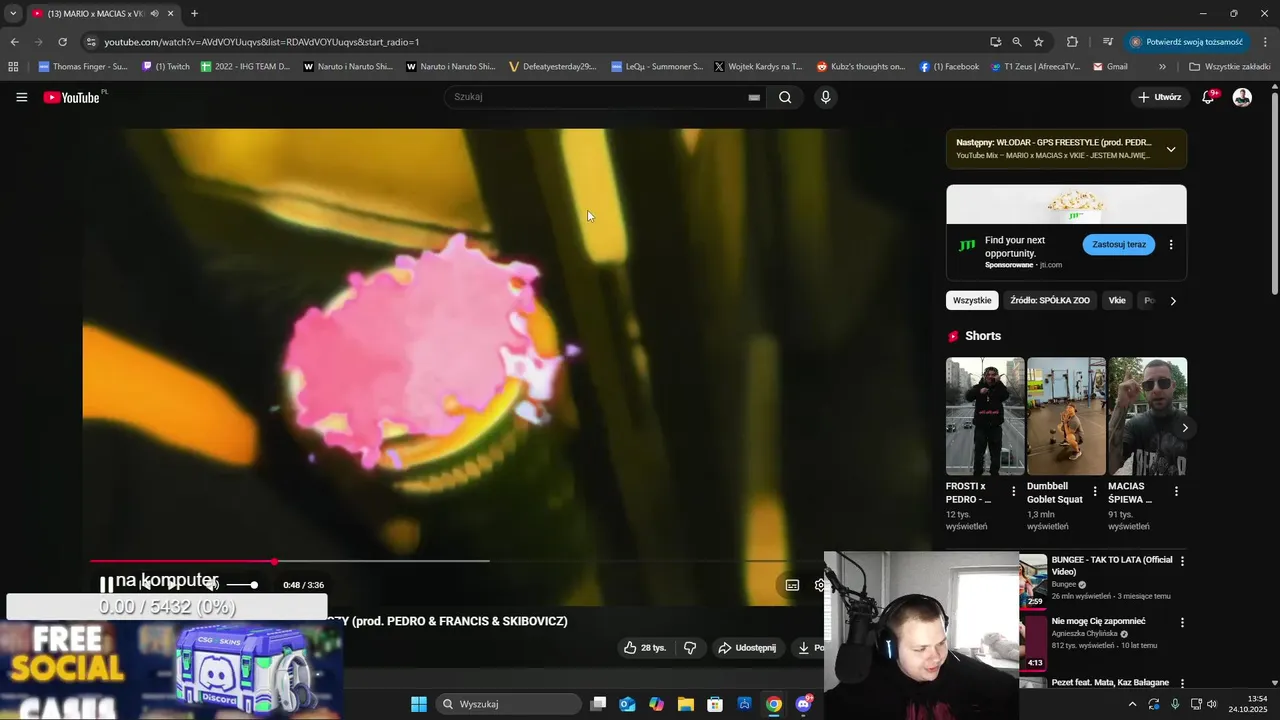Click the Utwórz create button
Image resolution: width=1280 pixels, height=720 pixels.
point(1160,97)
